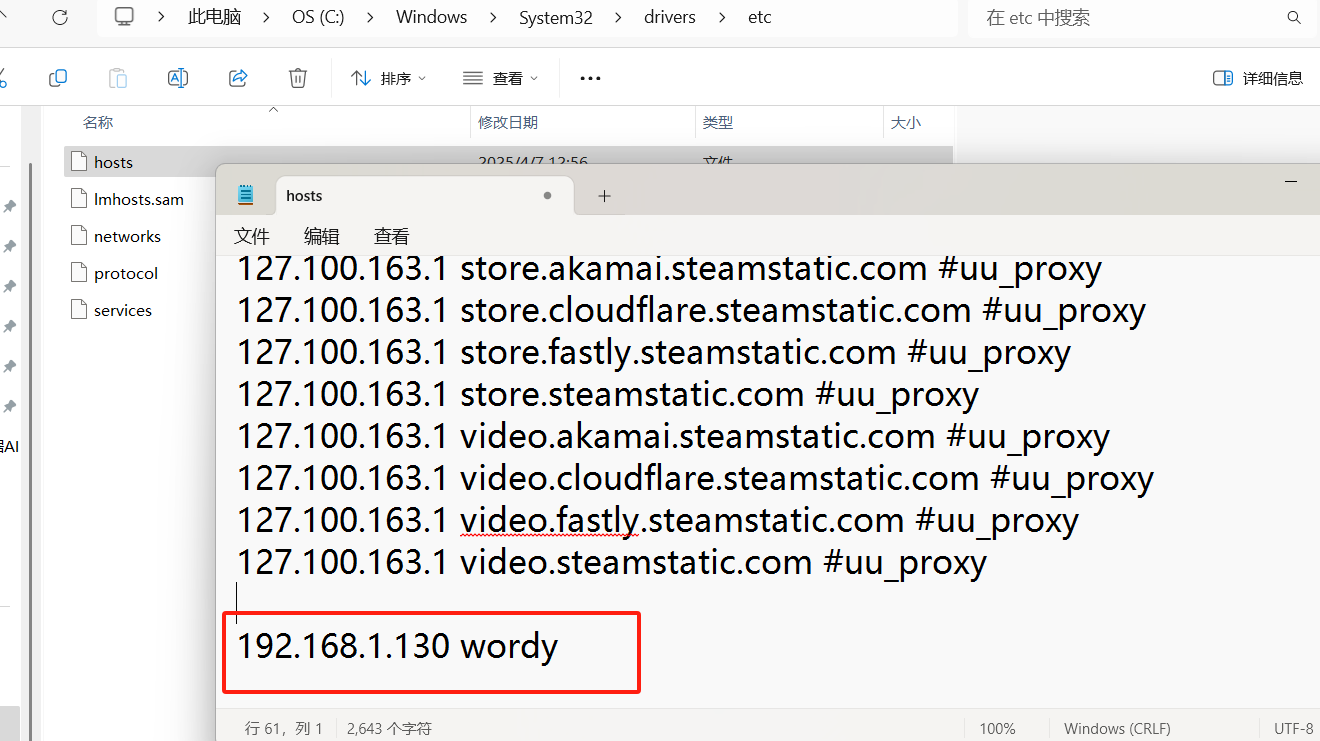The height and width of the screenshot is (741, 1320).
Task: Go to 此电脑 in the breadcrumb
Action: pos(214,17)
